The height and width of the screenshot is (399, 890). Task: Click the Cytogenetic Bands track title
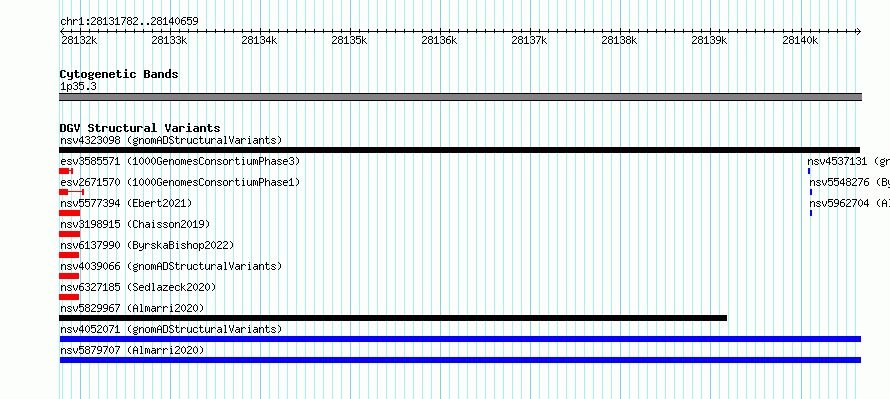(119, 74)
